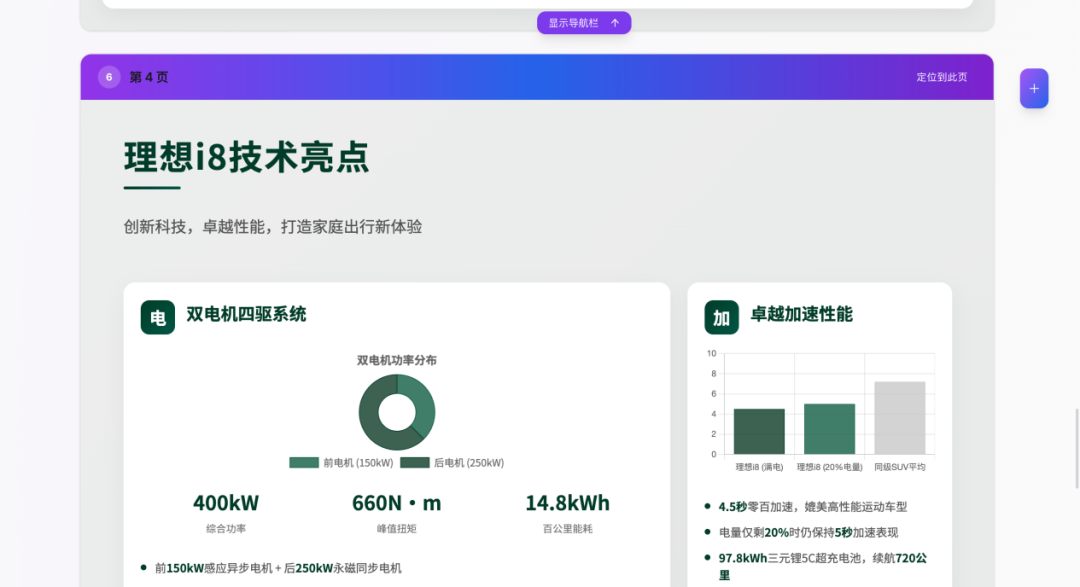
Task: Select the 第 4 页 header label
Action: [x=149, y=77]
